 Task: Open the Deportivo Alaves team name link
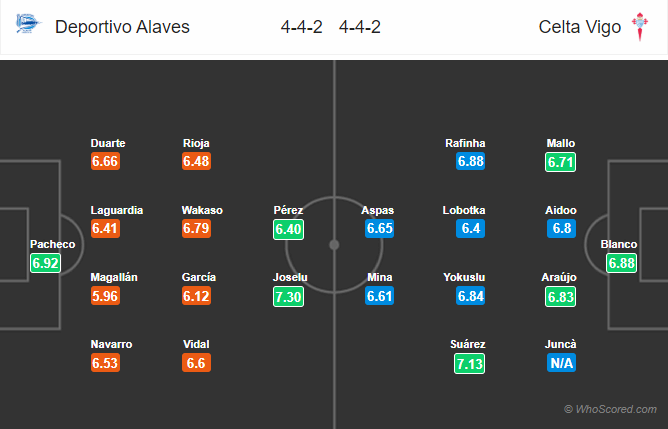pyautogui.click(x=122, y=27)
